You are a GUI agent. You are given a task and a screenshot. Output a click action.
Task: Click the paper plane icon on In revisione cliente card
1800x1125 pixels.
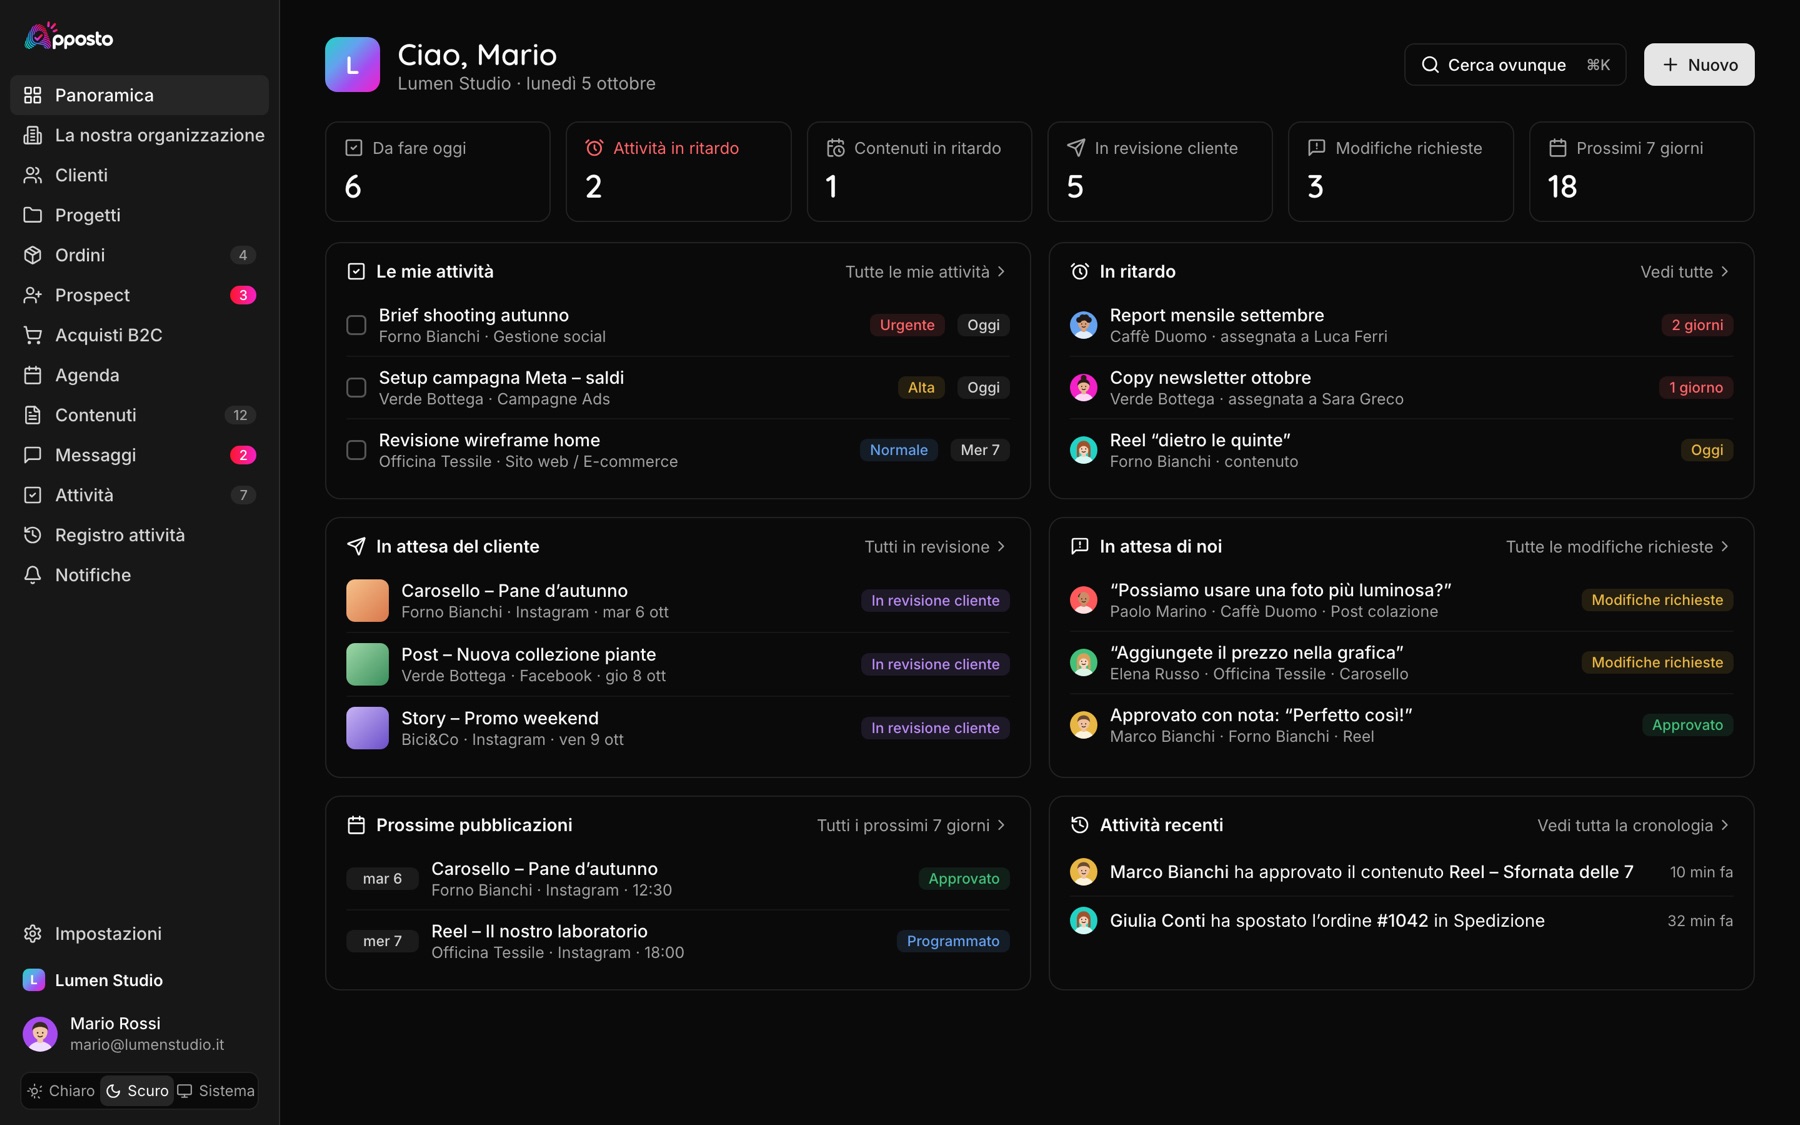[x=1076, y=148]
